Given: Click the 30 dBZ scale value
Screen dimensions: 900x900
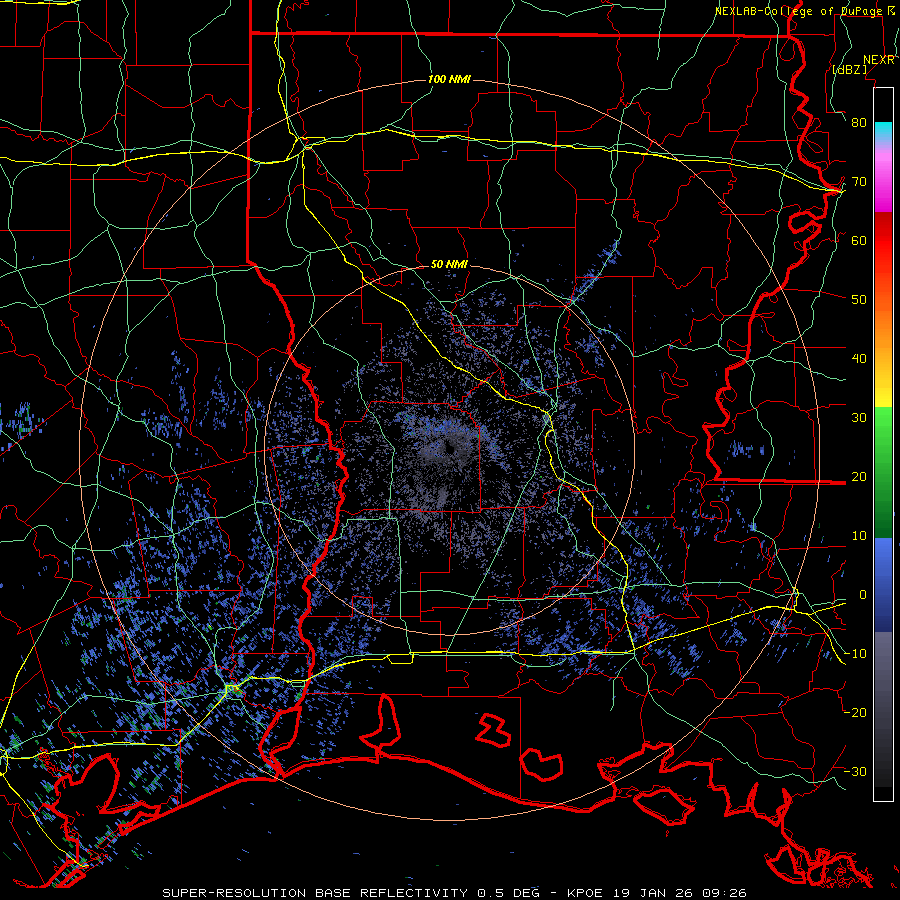Looking at the screenshot, I should [x=859, y=418].
